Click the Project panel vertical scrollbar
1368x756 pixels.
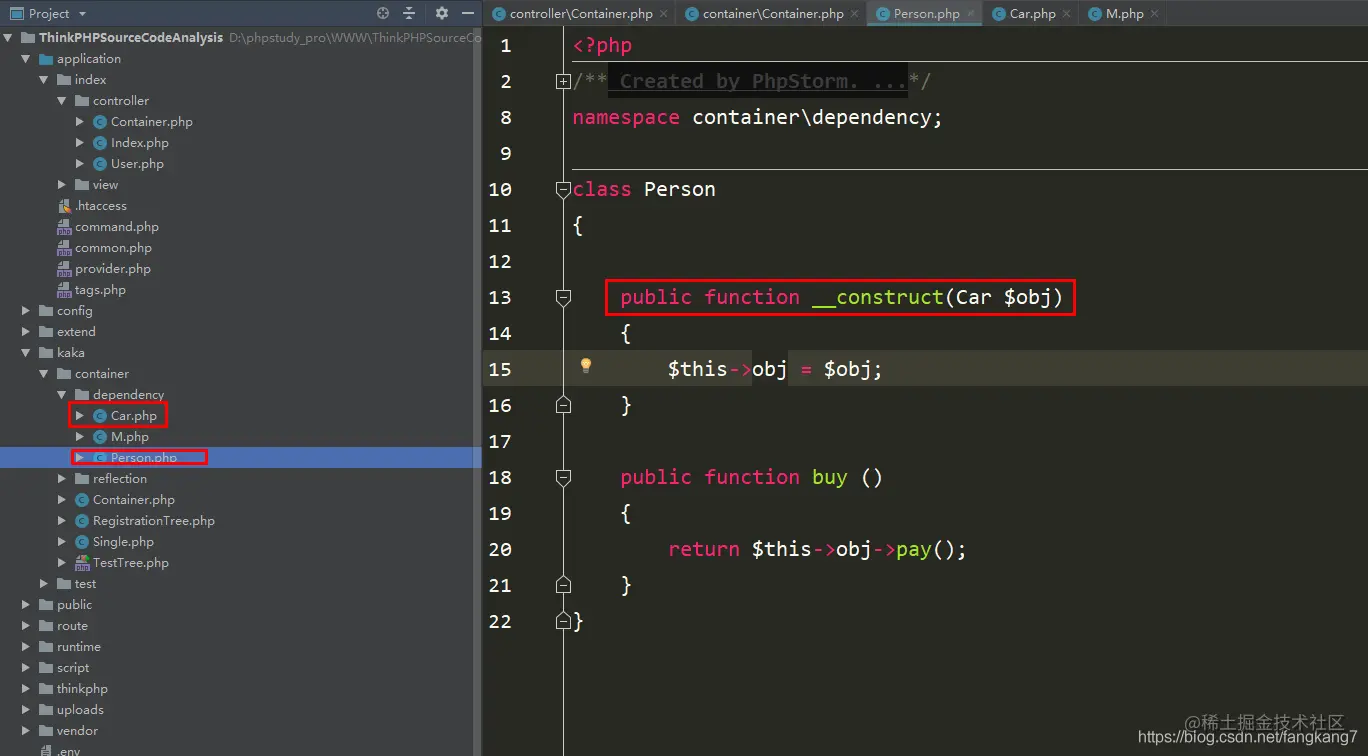[x=477, y=390]
